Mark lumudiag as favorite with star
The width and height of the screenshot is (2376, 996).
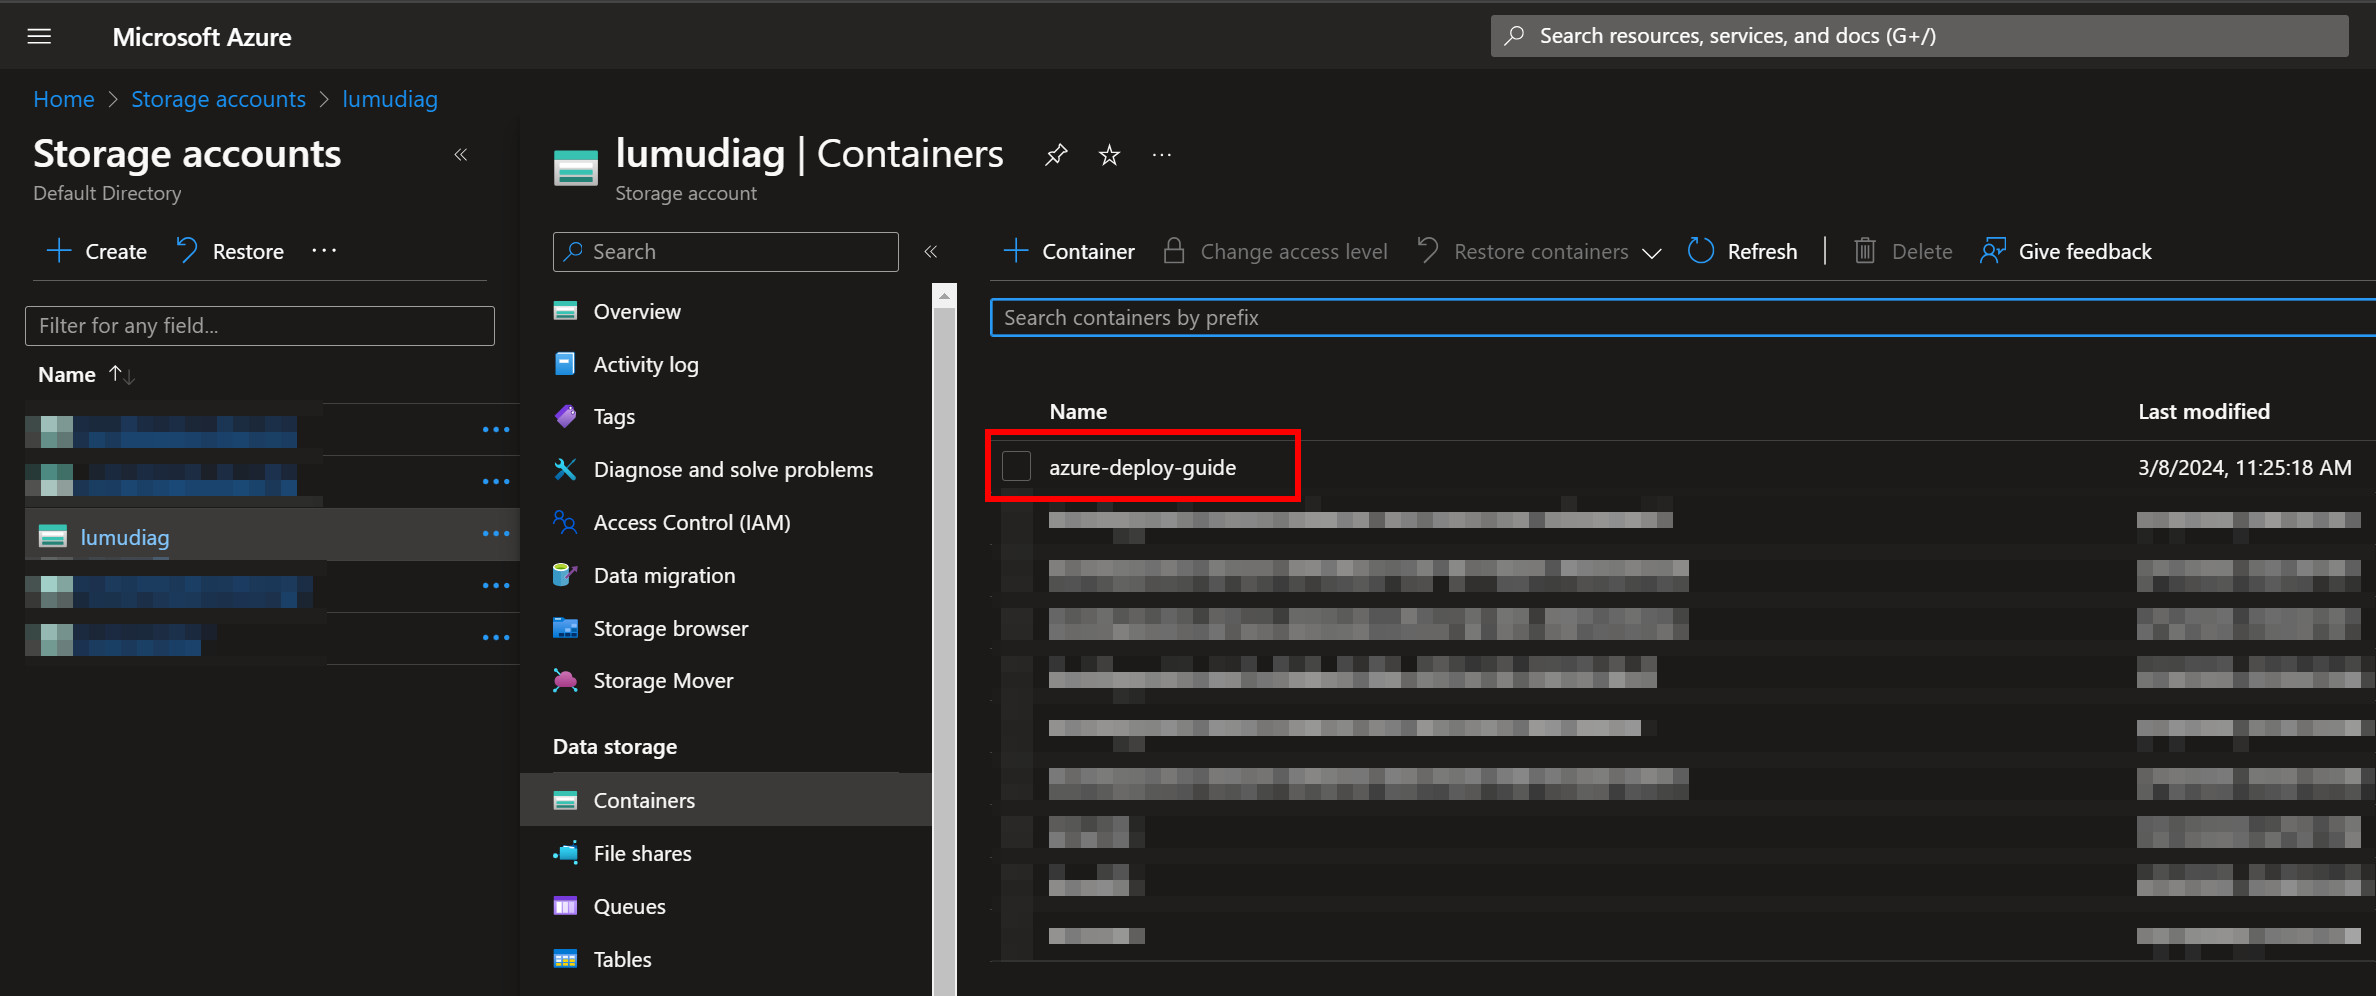click(1109, 155)
